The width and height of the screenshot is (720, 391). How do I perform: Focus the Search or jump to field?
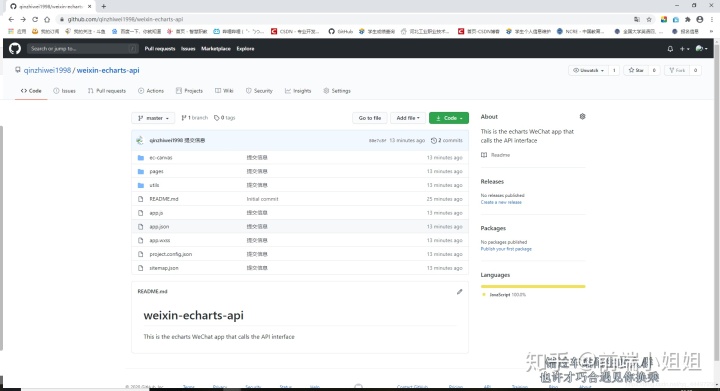pos(83,49)
